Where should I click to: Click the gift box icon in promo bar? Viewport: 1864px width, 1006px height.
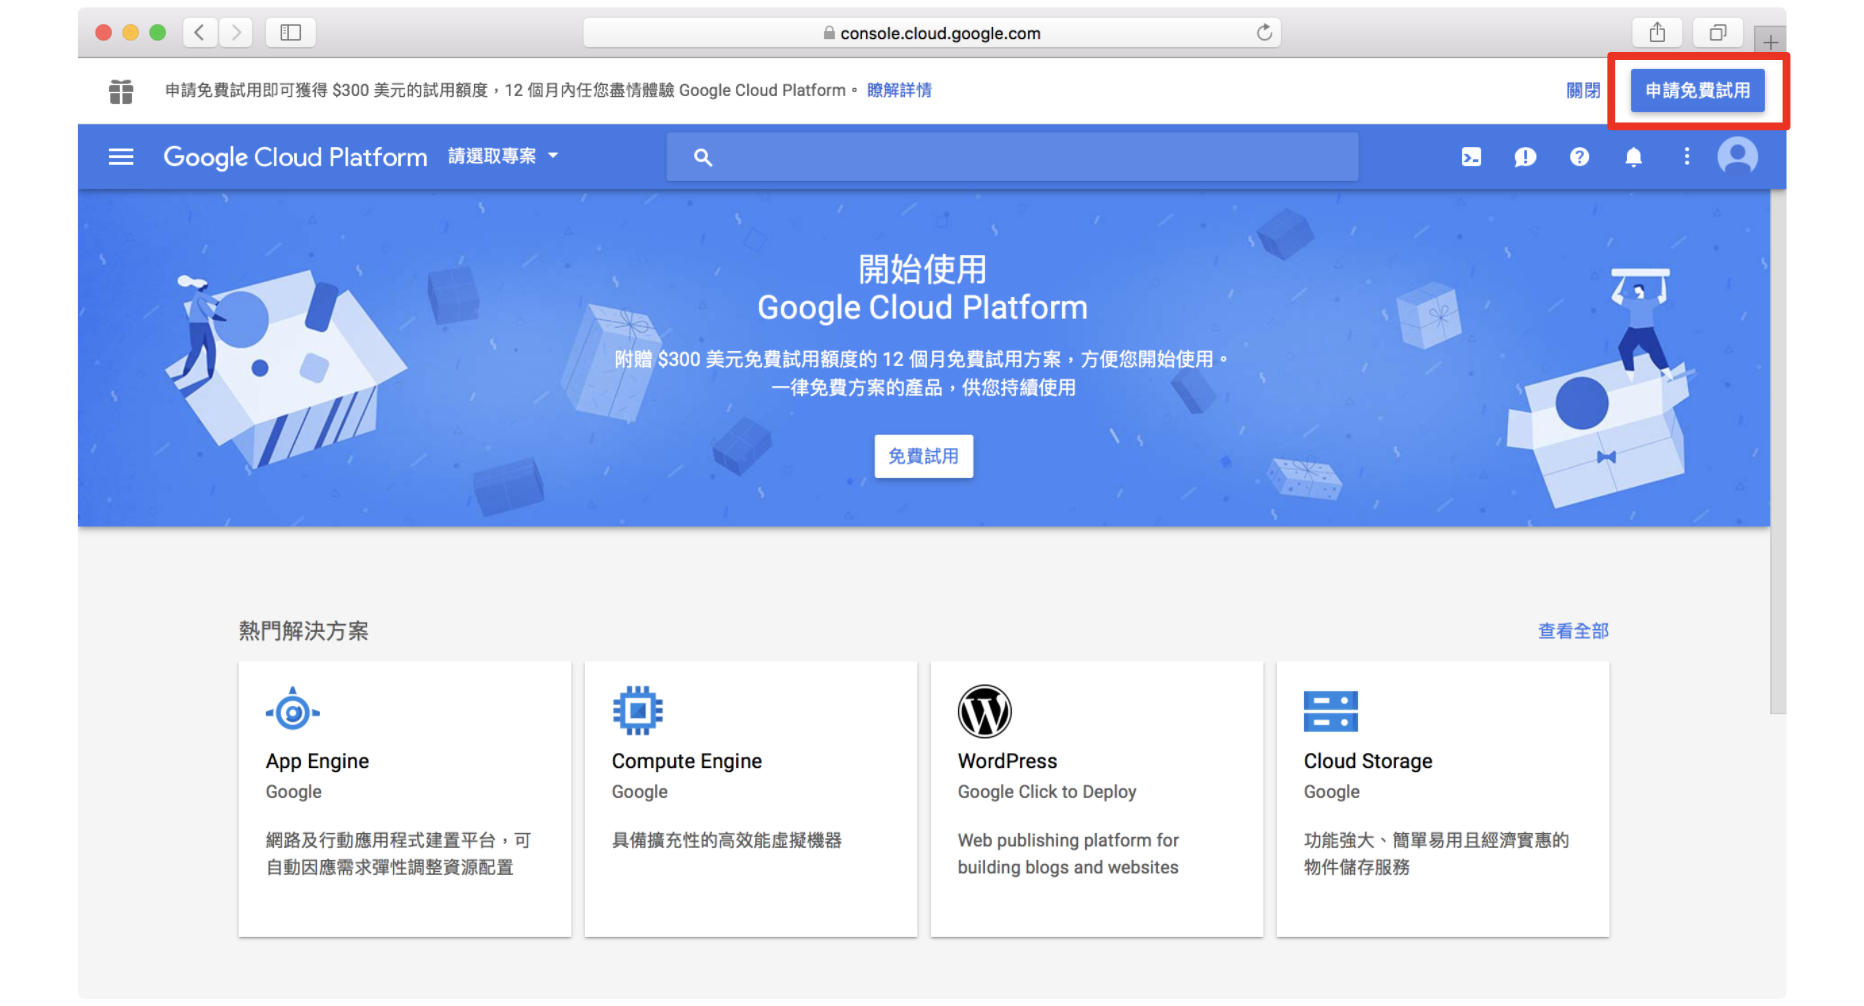121,91
